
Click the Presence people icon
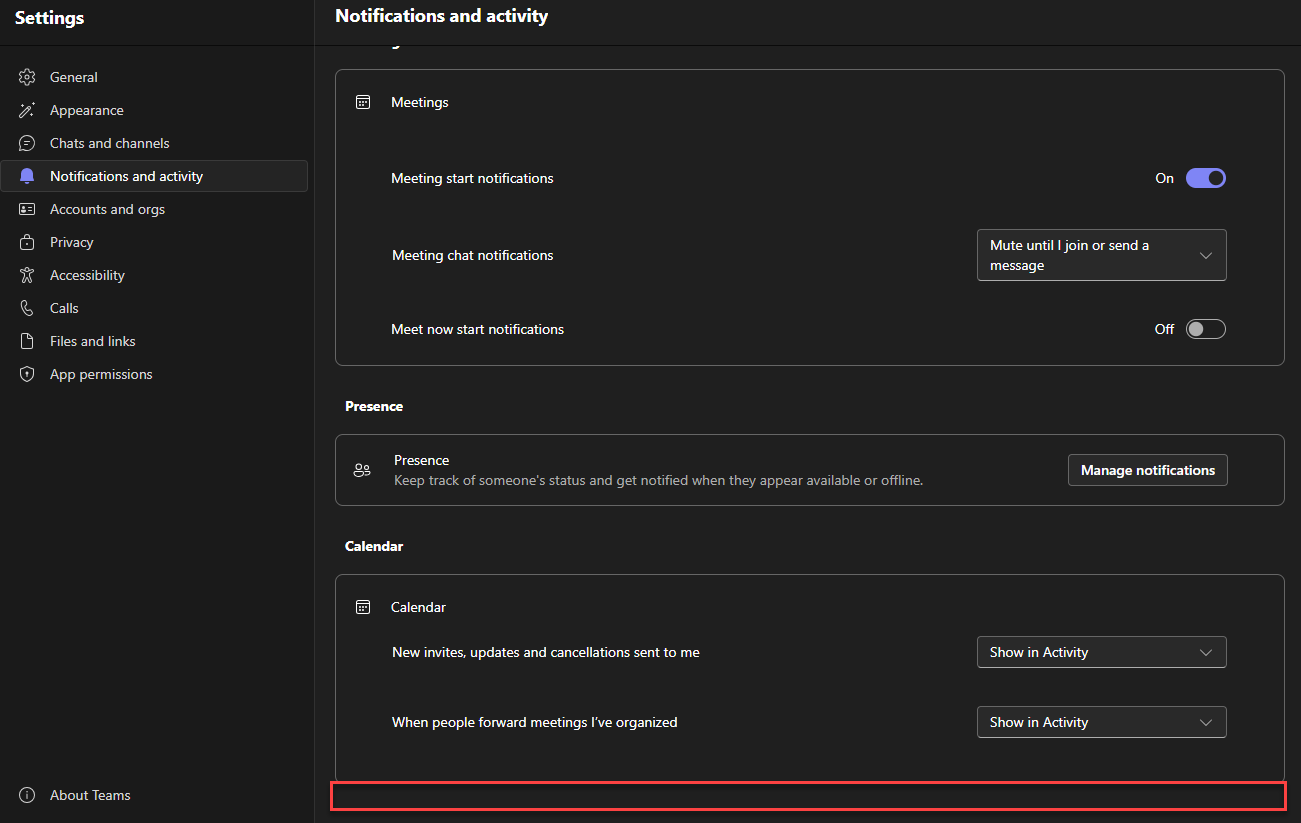[362, 469]
